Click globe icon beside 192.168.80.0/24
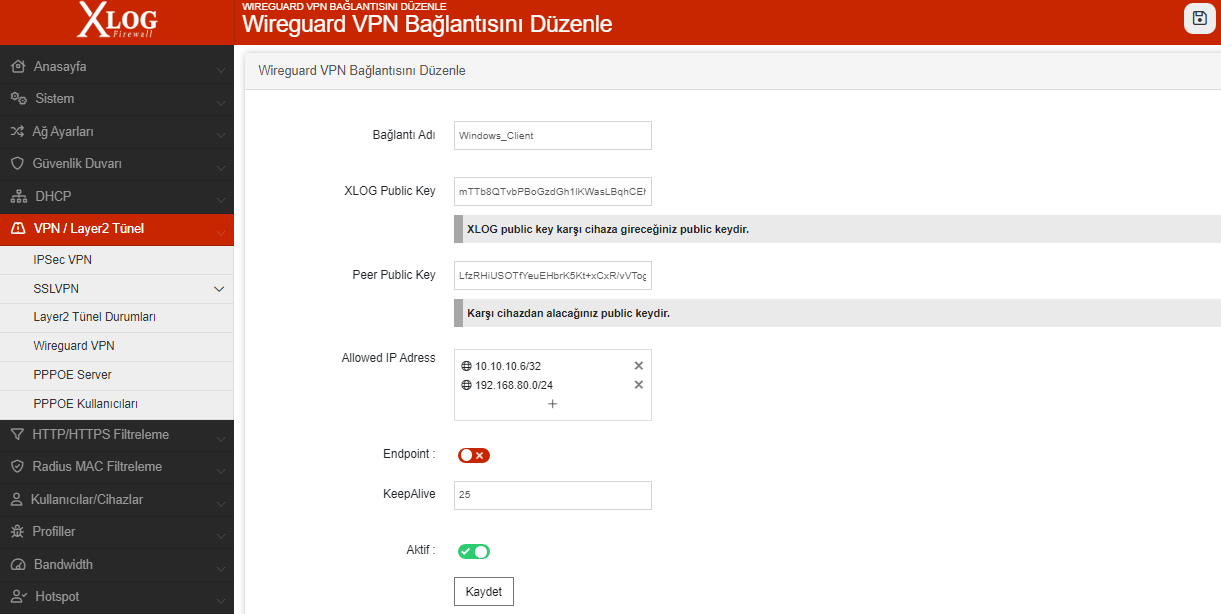The width and height of the screenshot is (1221, 614). click(466, 385)
